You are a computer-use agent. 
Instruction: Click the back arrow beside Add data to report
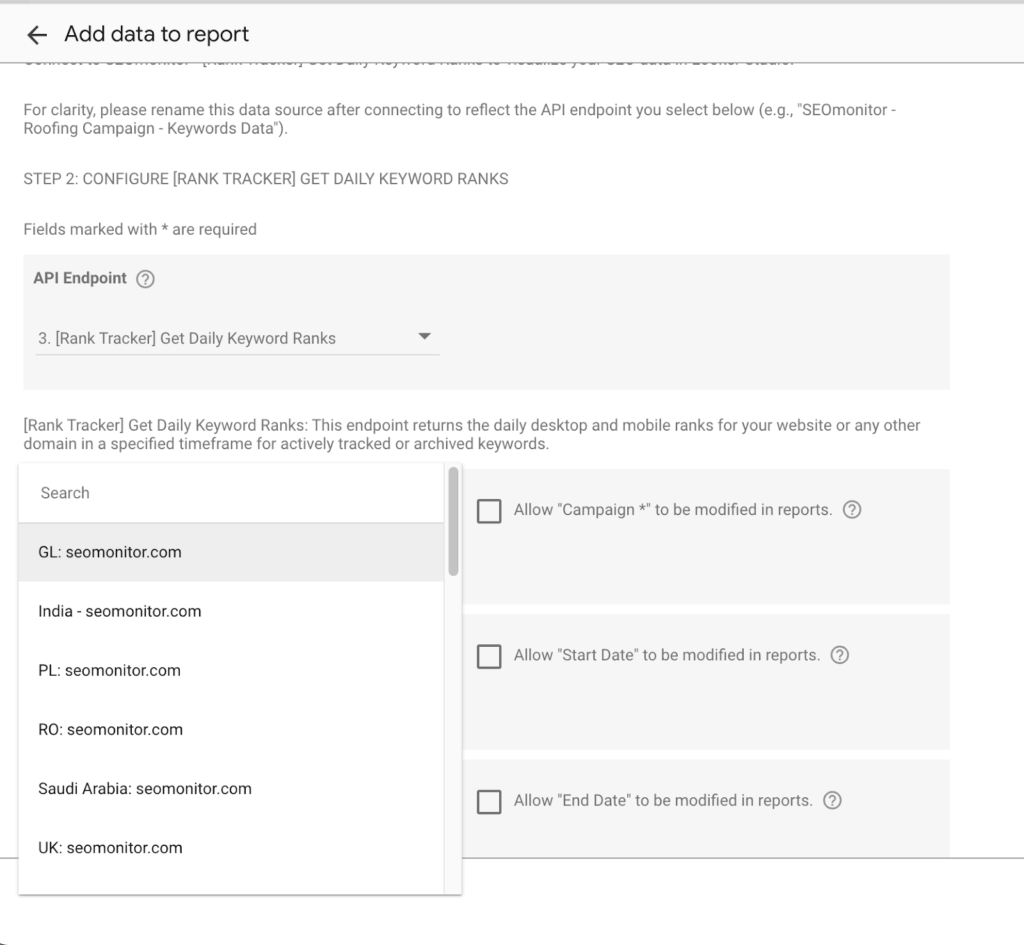point(37,35)
